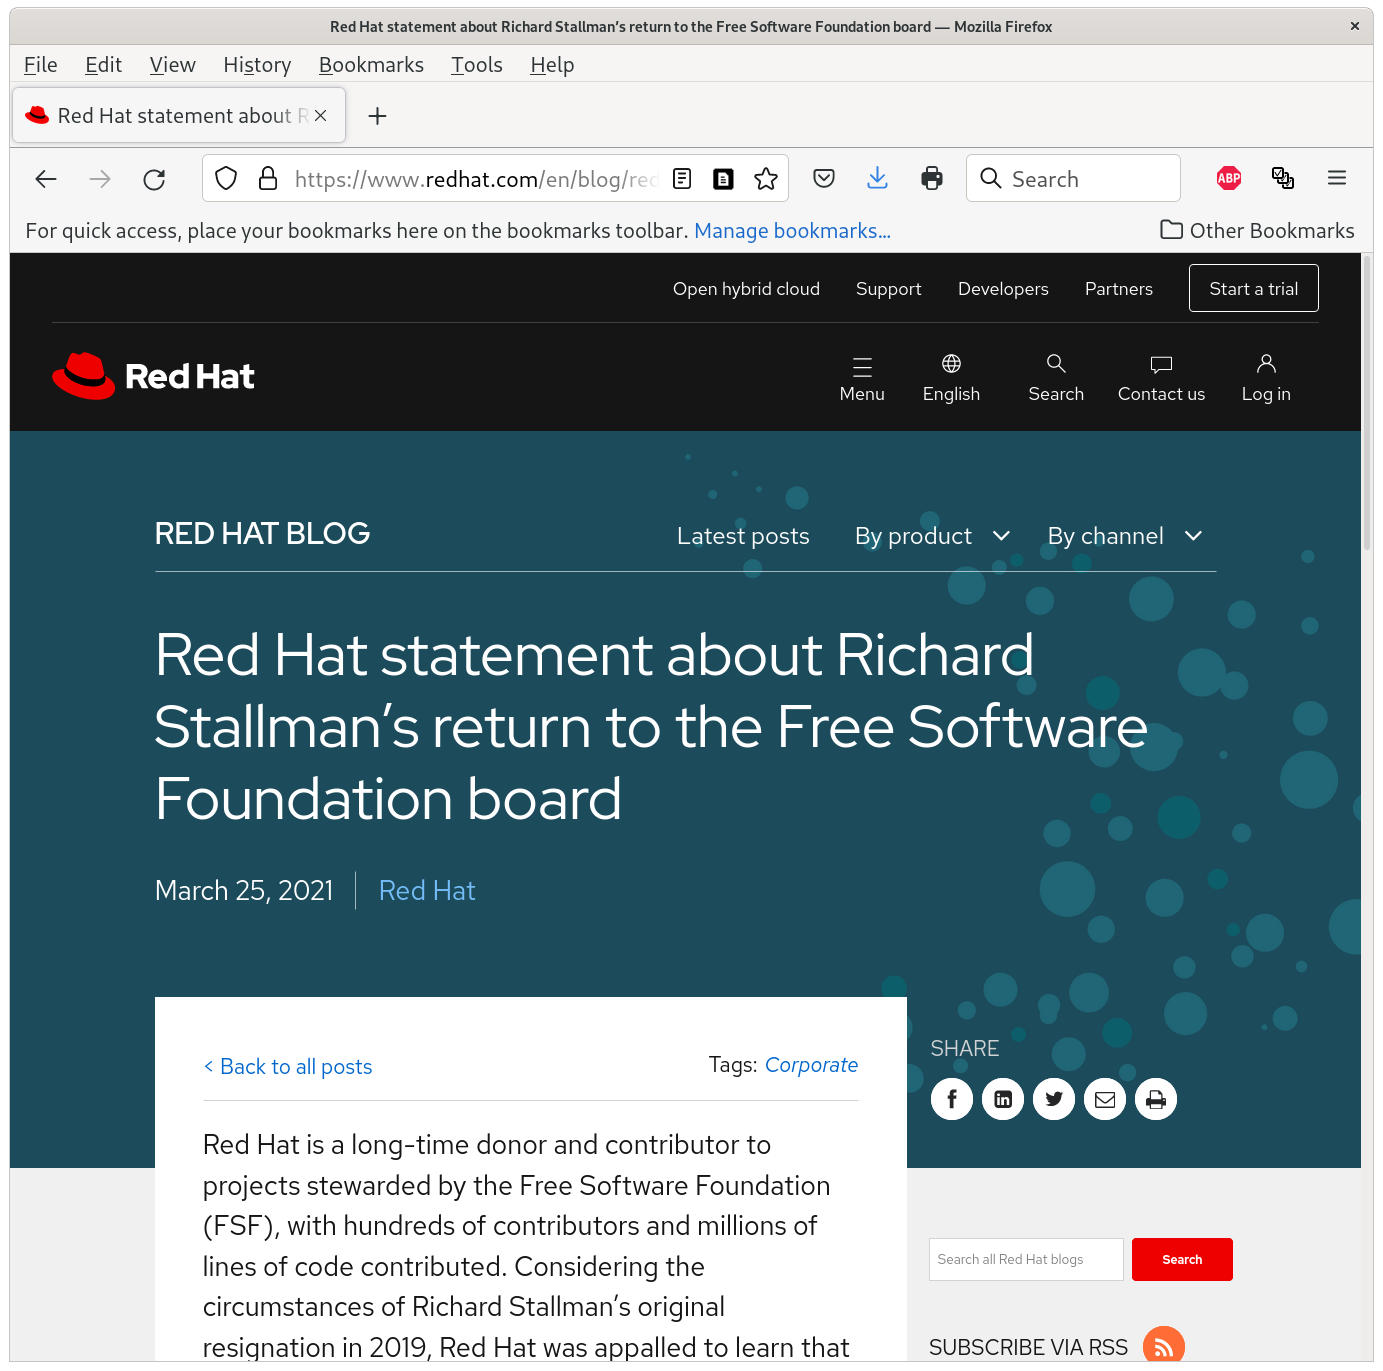Click the dark page icon next to reader view
This screenshot has width=1383, height=1371.
pyautogui.click(x=723, y=178)
